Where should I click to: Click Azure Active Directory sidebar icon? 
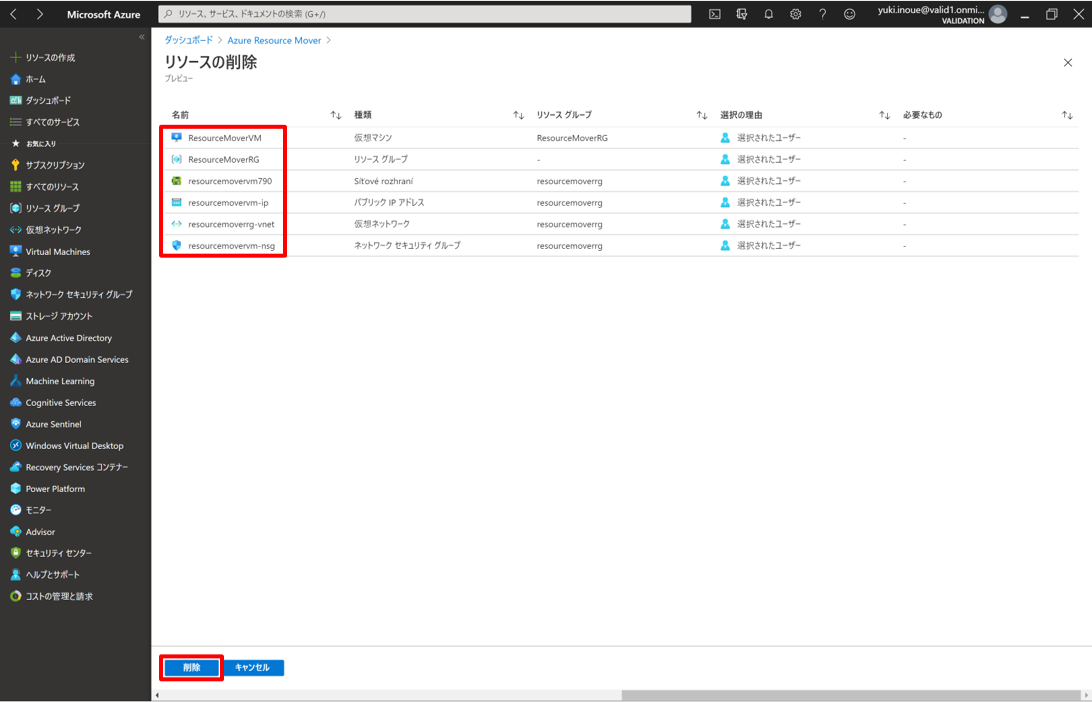[x=15, y=338]
